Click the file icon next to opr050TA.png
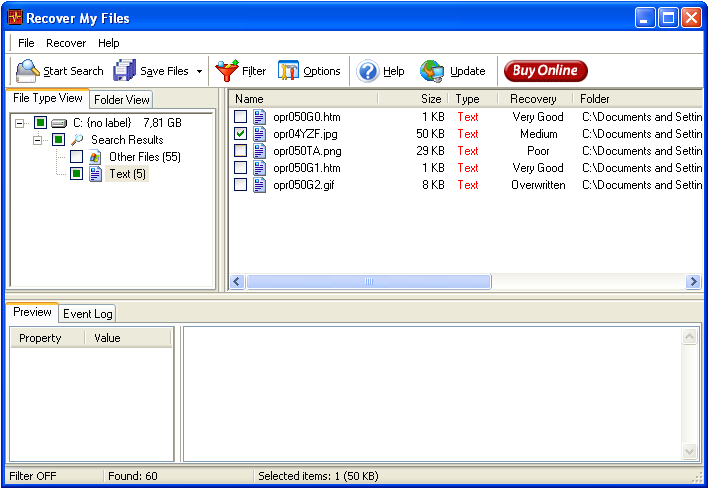This screenshot has width=709, height=489. click(x=259, y=151)
